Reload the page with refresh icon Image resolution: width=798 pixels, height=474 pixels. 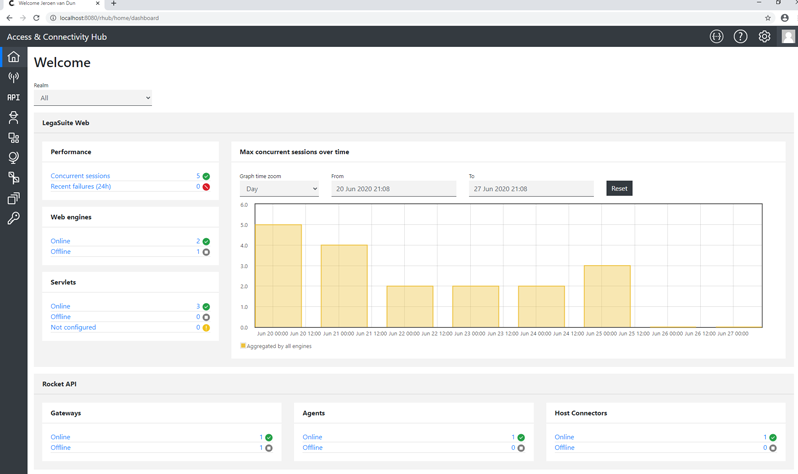36,18
